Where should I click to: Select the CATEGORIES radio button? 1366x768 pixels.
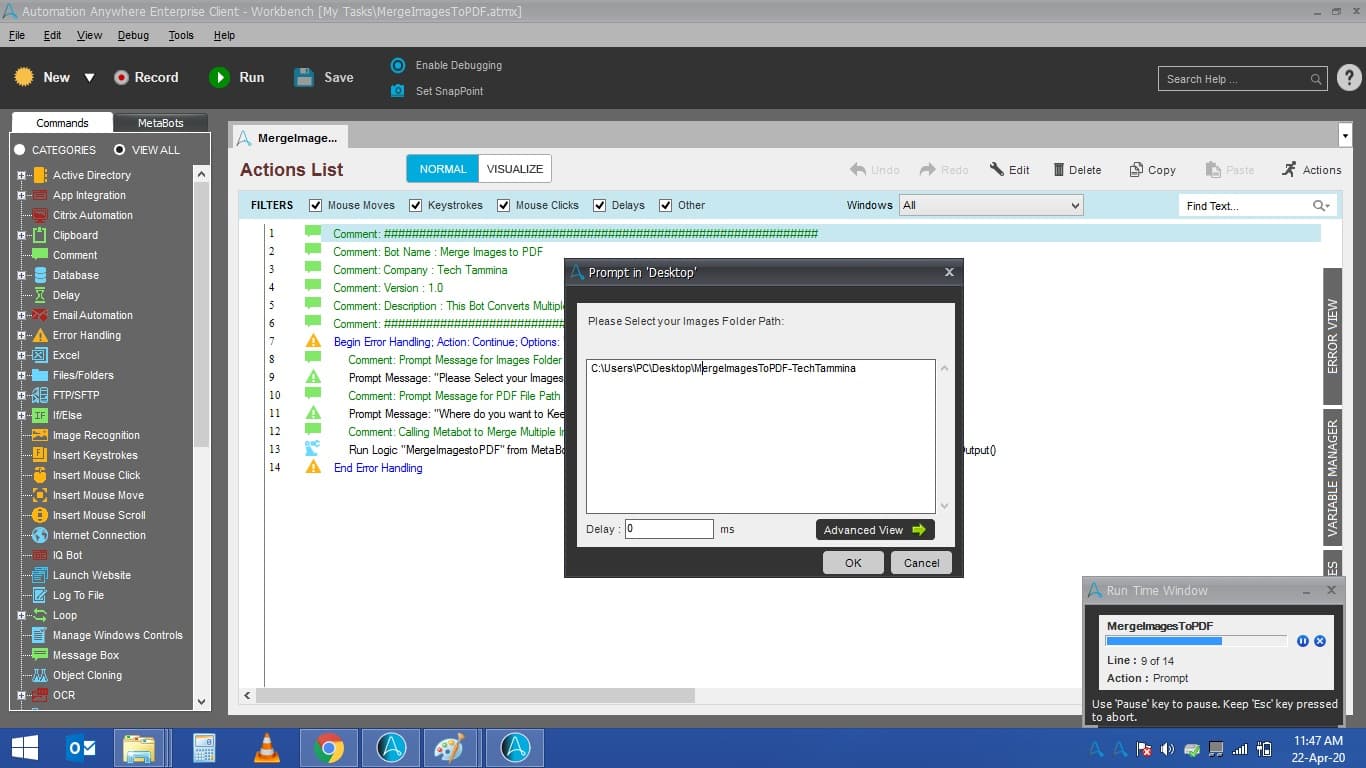pyautogui.click(x=20, y=150)
